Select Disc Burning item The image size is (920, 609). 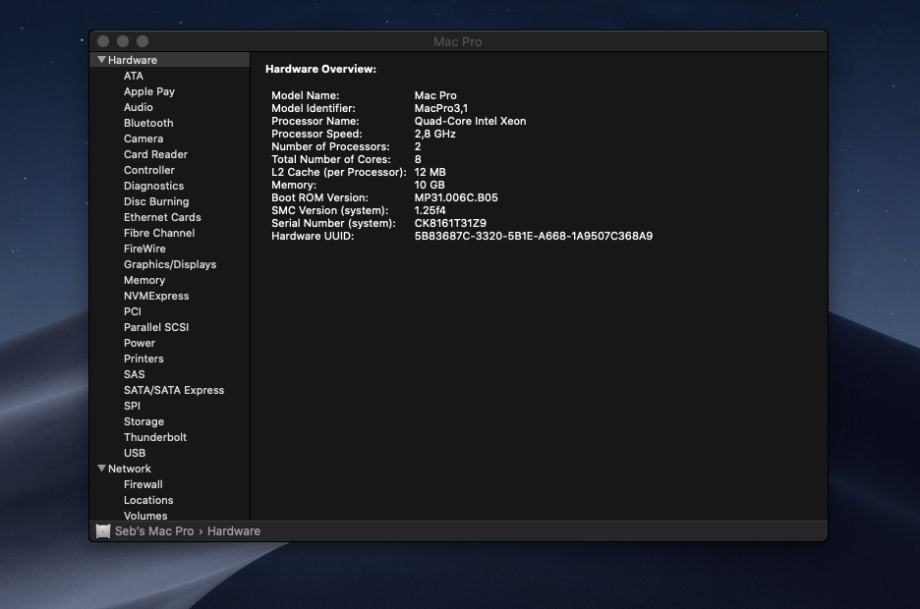(x=156, y=202)
